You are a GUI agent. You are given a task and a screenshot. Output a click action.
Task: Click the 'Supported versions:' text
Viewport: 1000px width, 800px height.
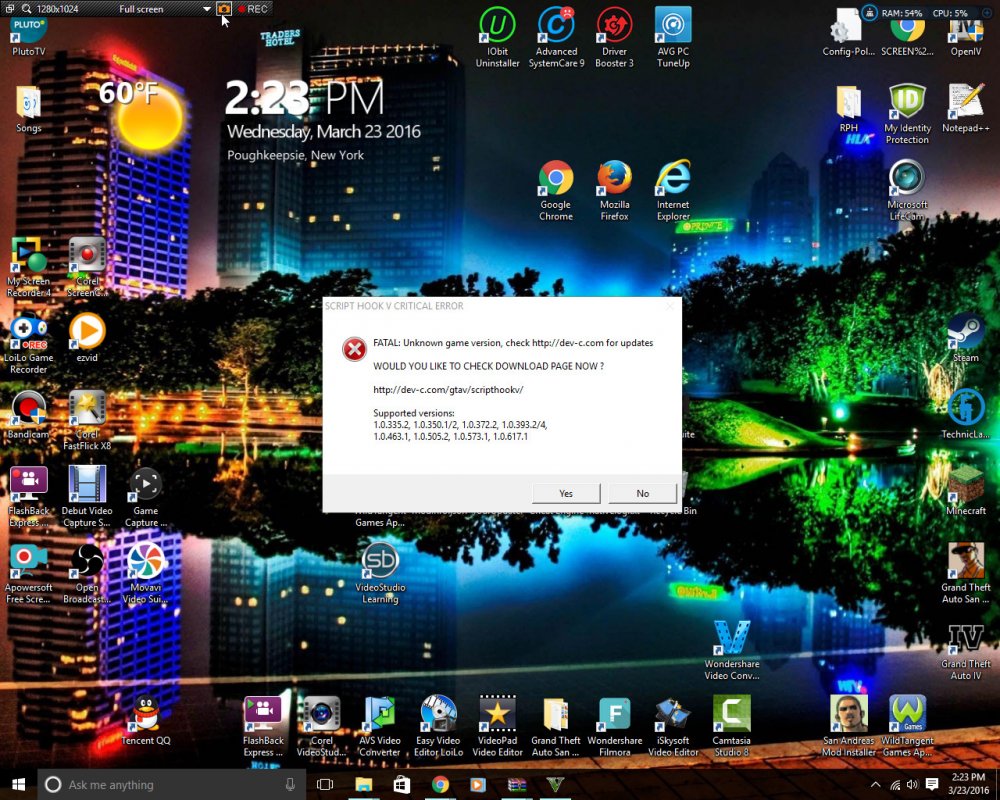pos(413,413)
